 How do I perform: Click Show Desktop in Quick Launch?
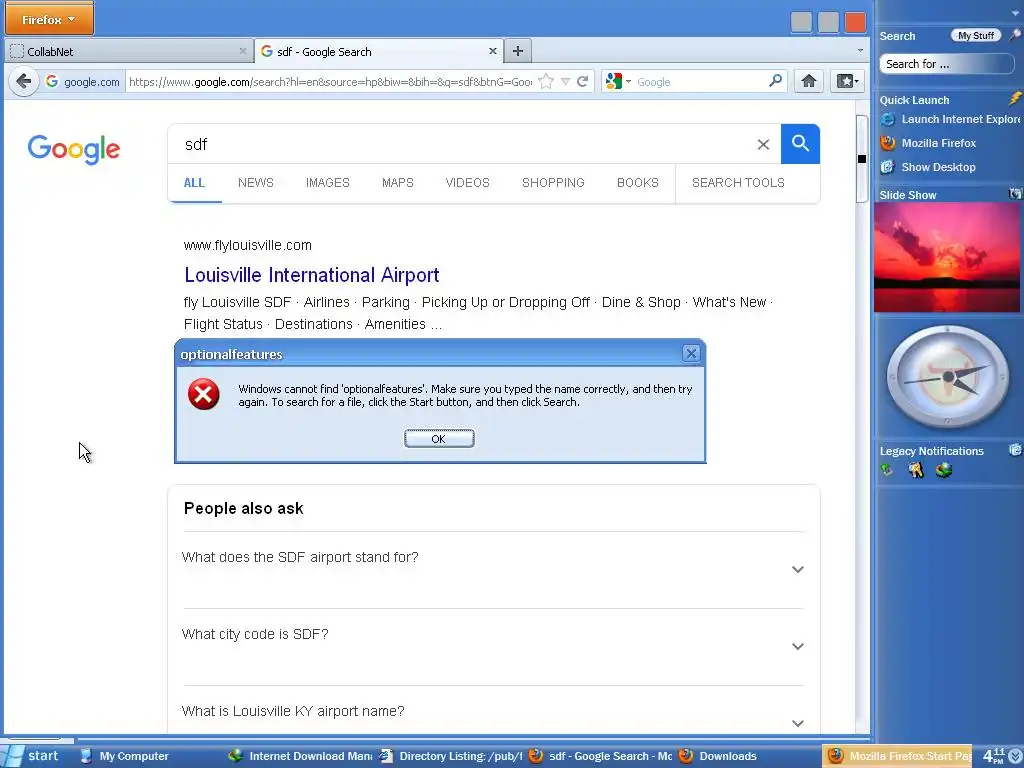[928, 167]
